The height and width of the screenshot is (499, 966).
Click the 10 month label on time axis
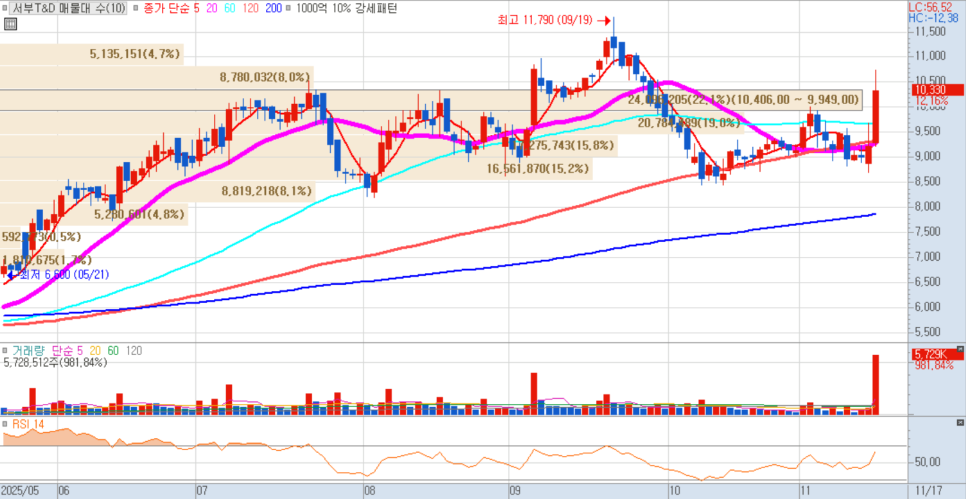point(675,492)
